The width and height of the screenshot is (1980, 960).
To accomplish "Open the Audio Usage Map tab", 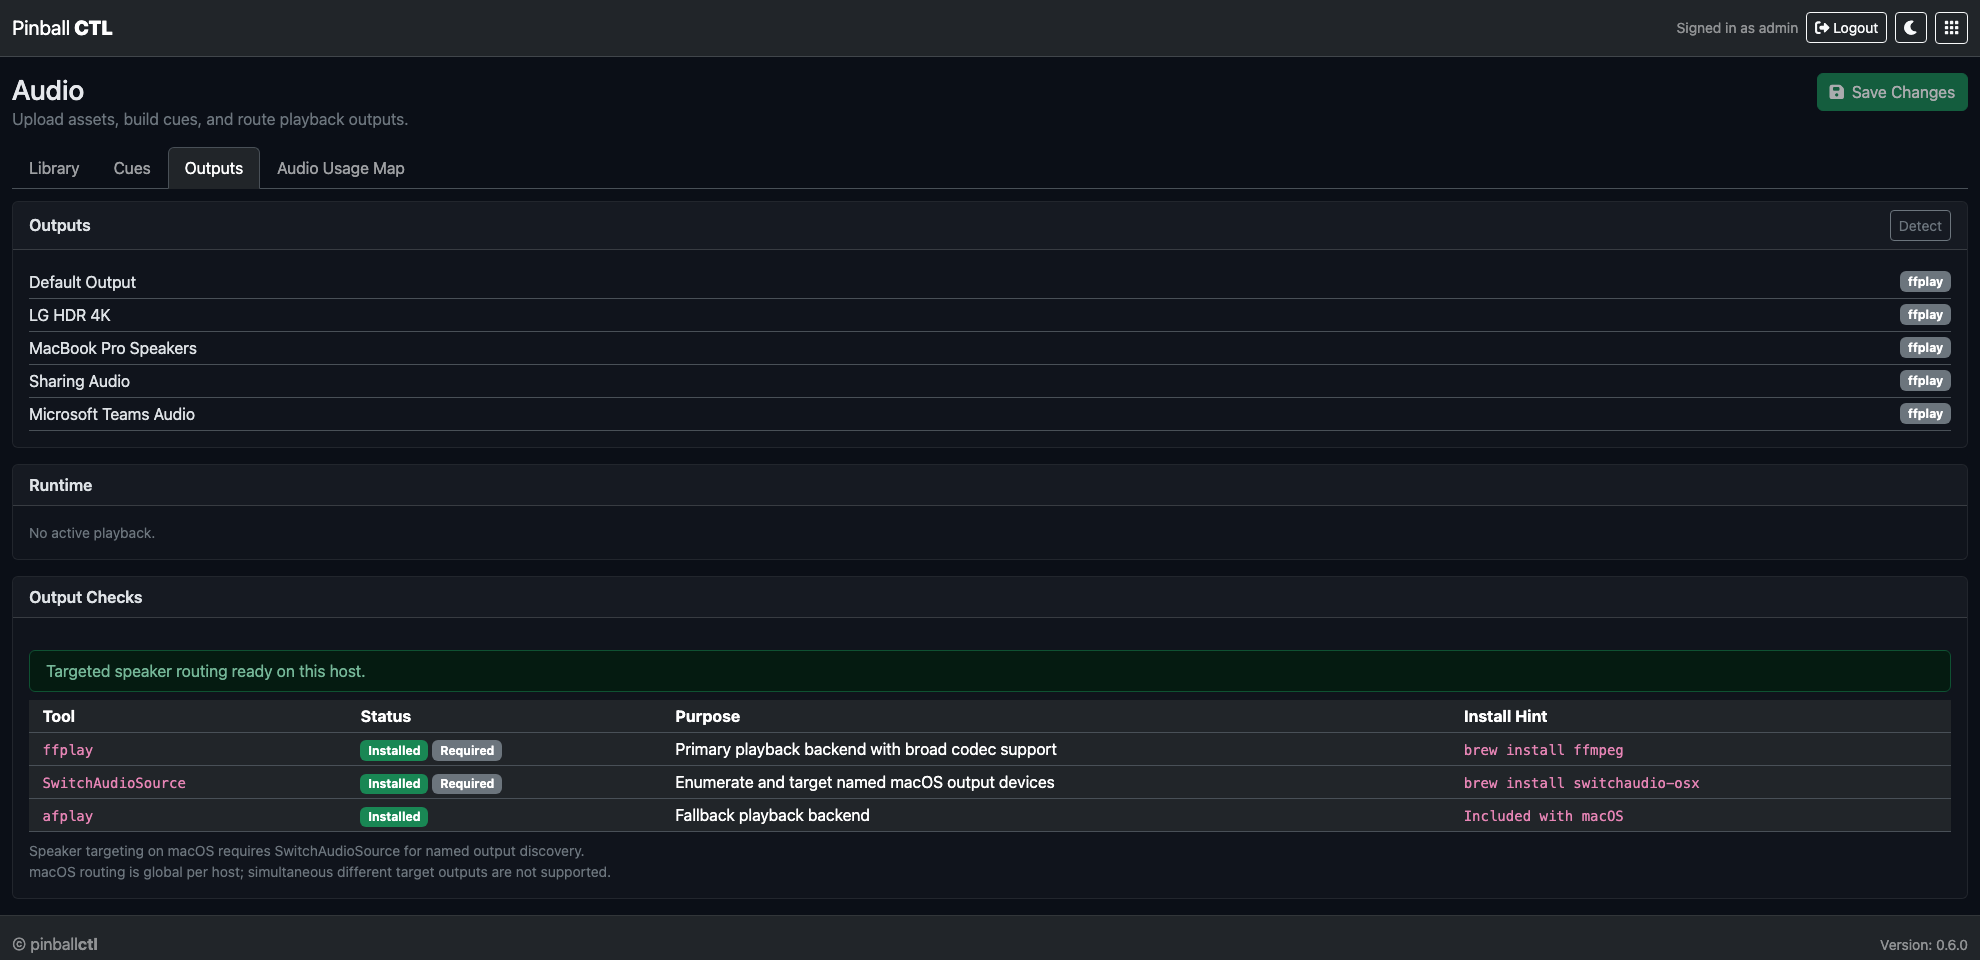I will (x=340, y=168).
